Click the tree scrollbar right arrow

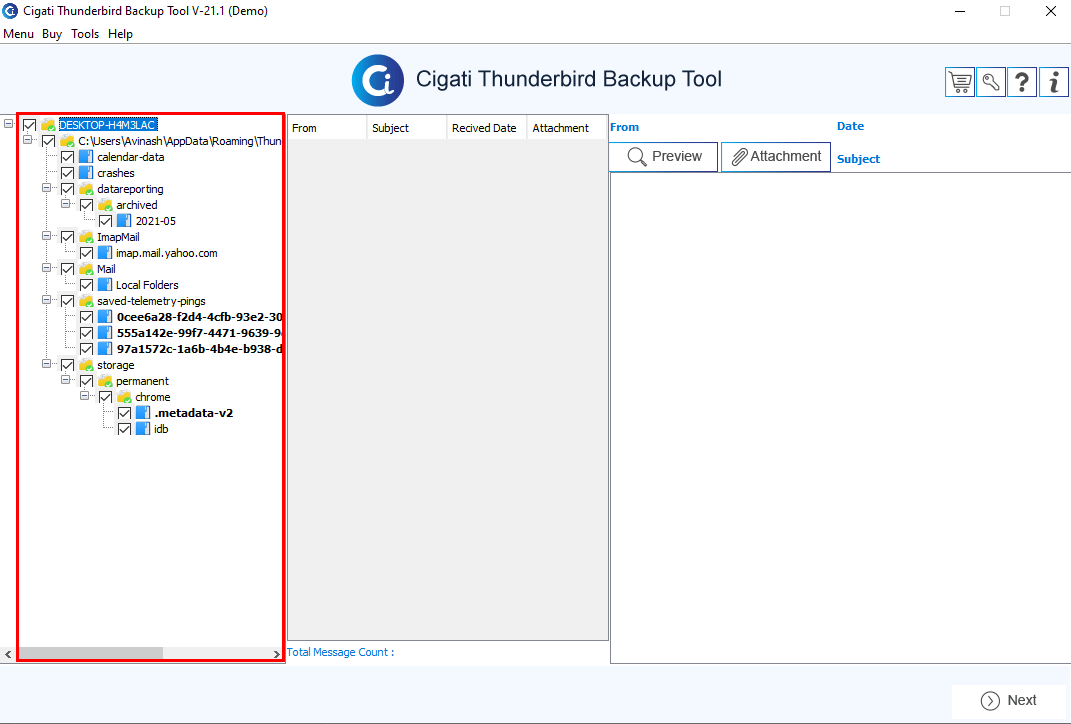coord(277,654)
